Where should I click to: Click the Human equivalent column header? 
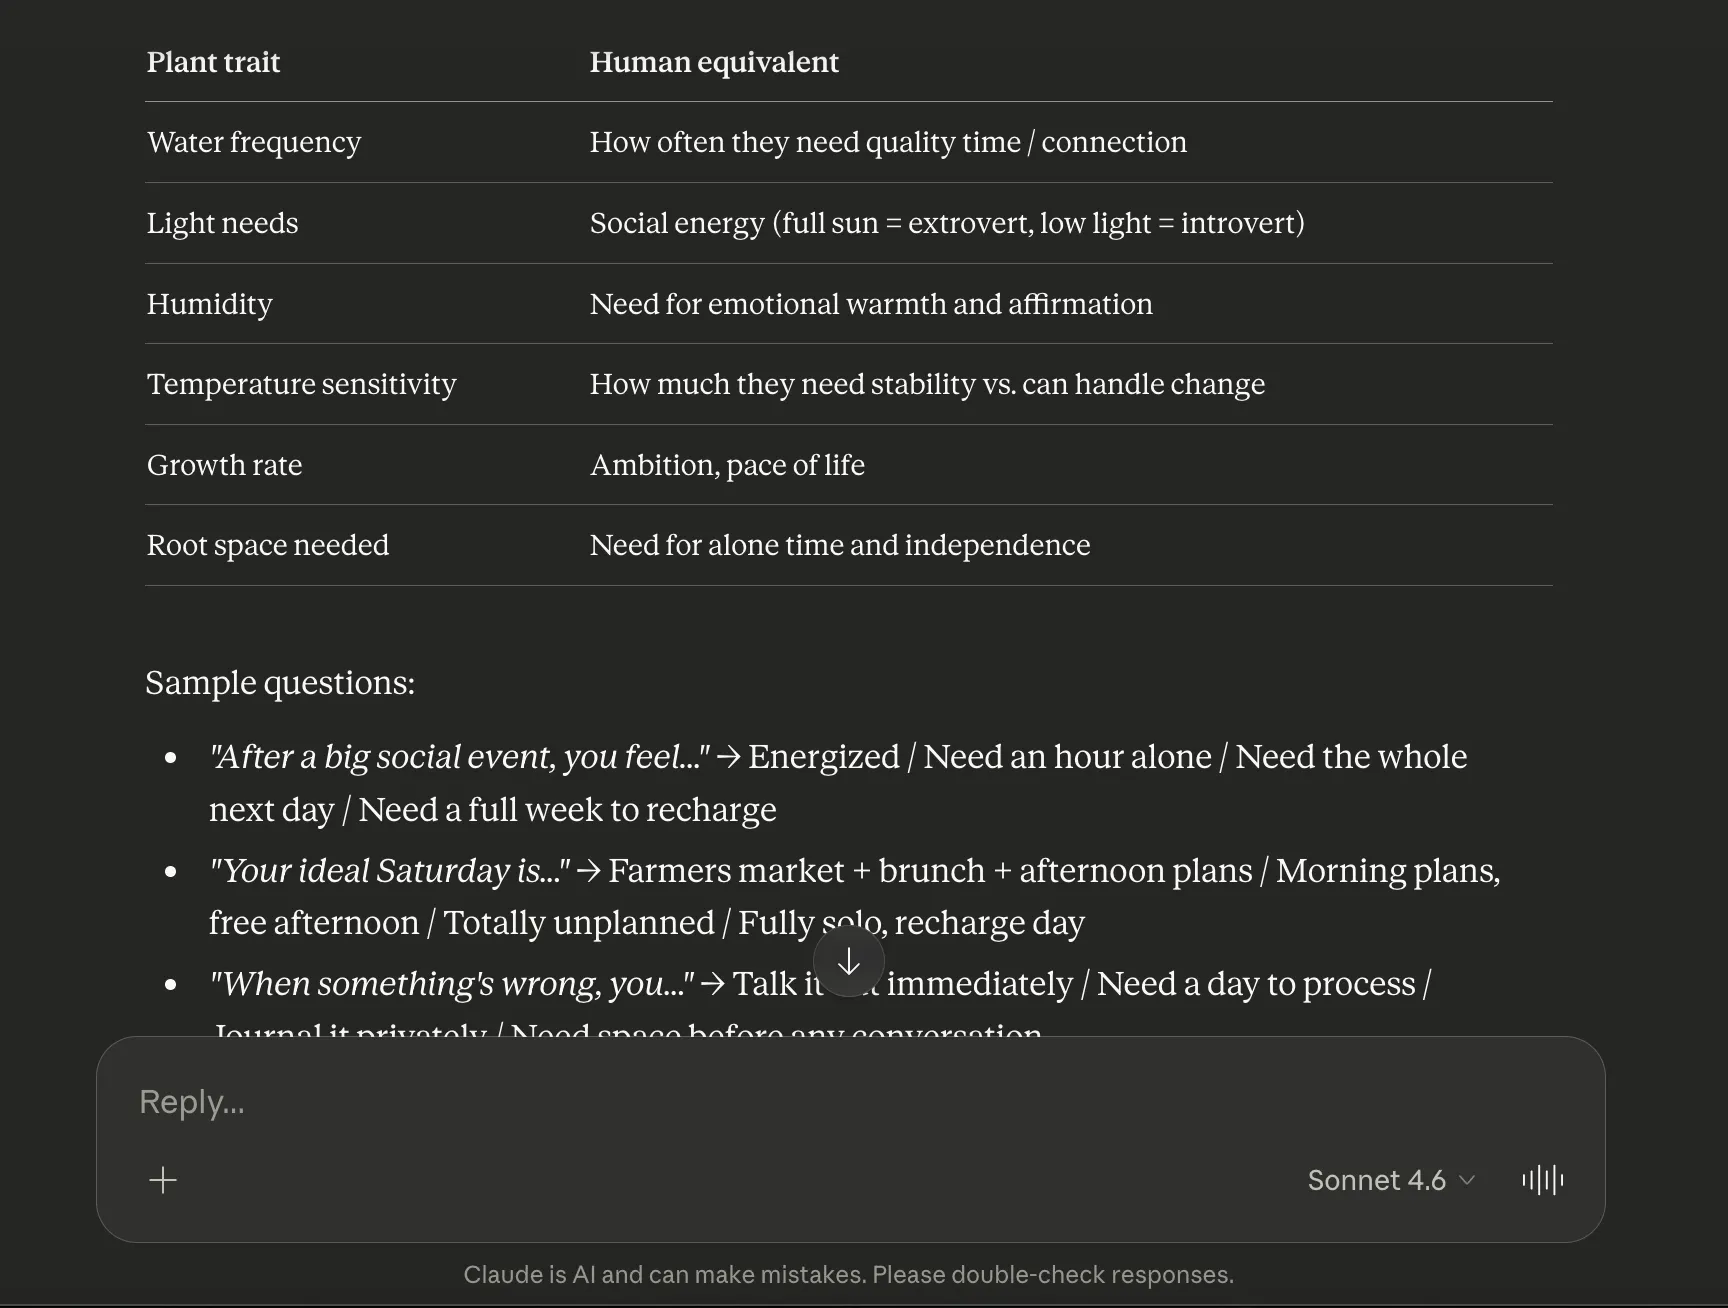[x=714, y=62]
